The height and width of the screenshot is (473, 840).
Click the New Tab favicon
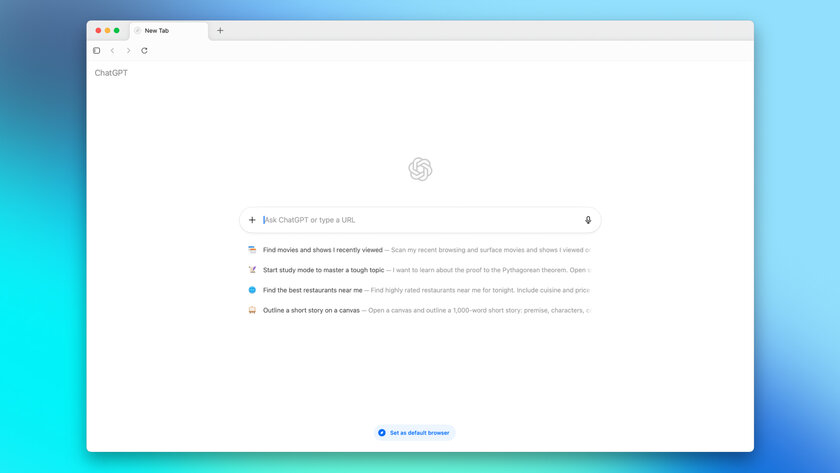click(x=138, y=31)
